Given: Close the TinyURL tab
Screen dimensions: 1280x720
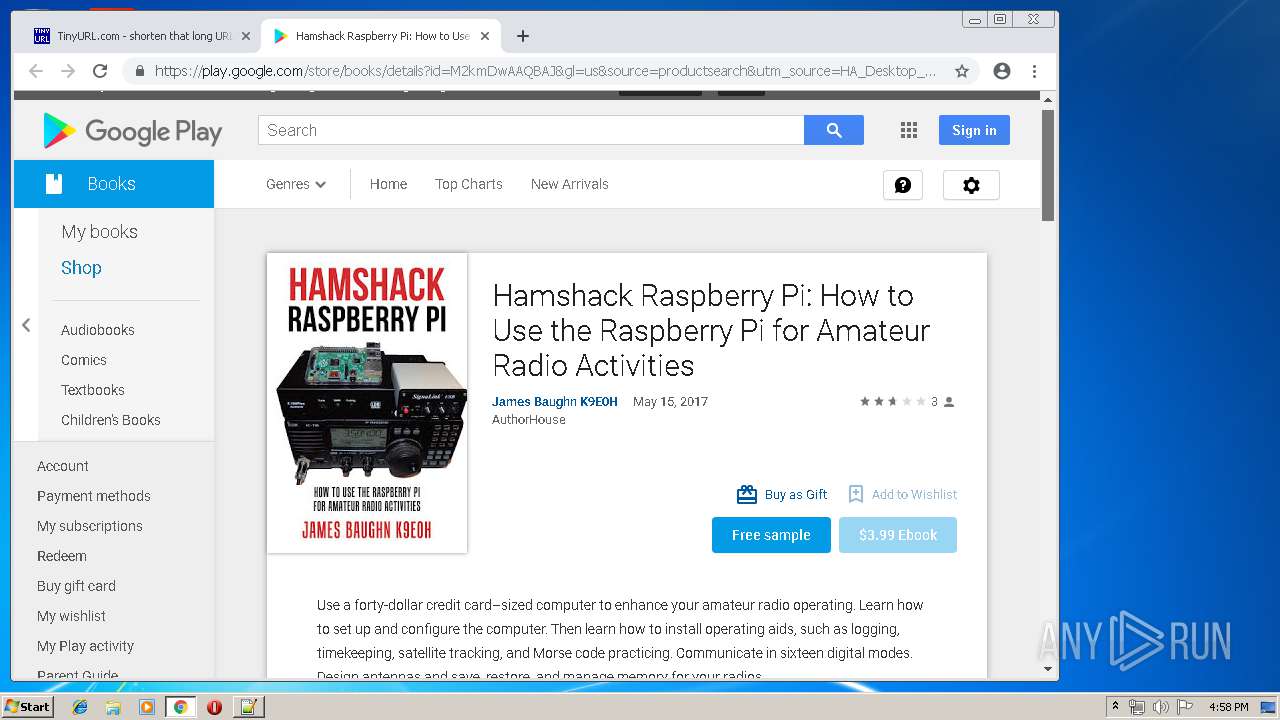Looking at the screenshot, I should (x=246, y=36).
